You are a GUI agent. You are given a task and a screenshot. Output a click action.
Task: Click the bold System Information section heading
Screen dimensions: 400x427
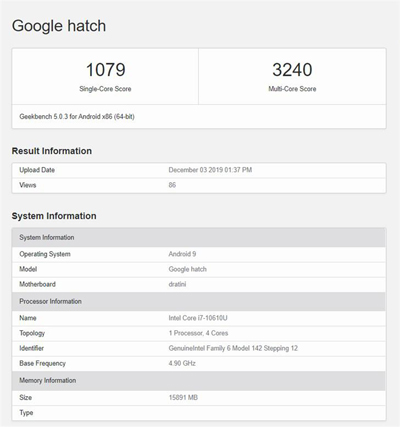tap(54, 216)
